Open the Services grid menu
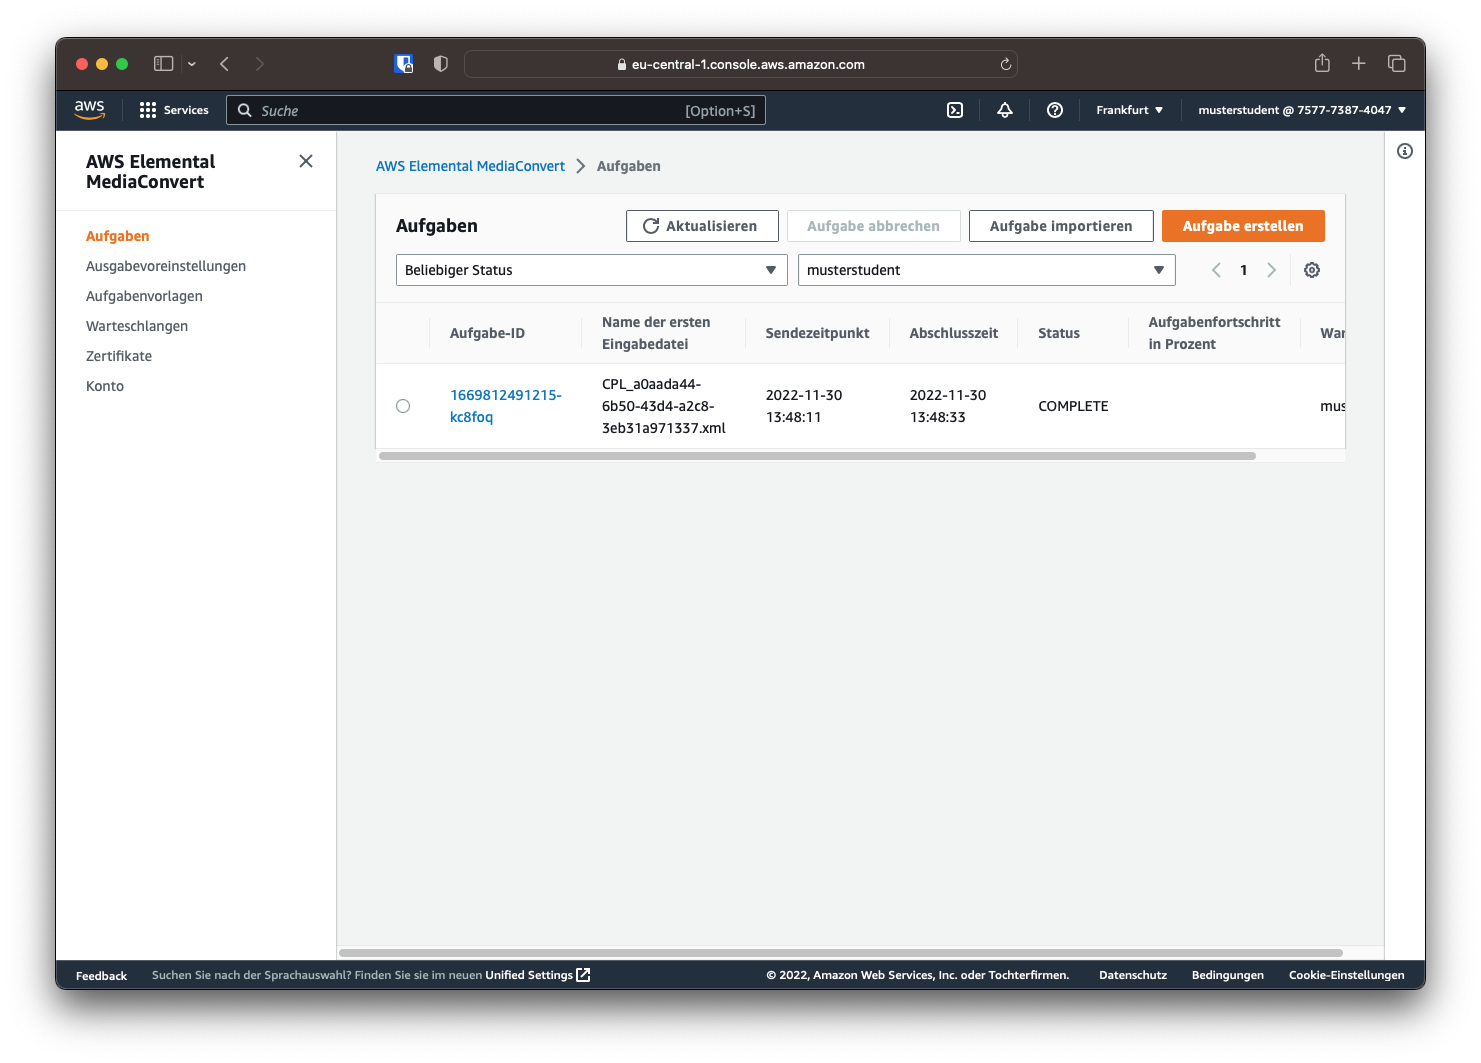The height and width of the screenshot is (1063, 1481). [x=174, y=110]
